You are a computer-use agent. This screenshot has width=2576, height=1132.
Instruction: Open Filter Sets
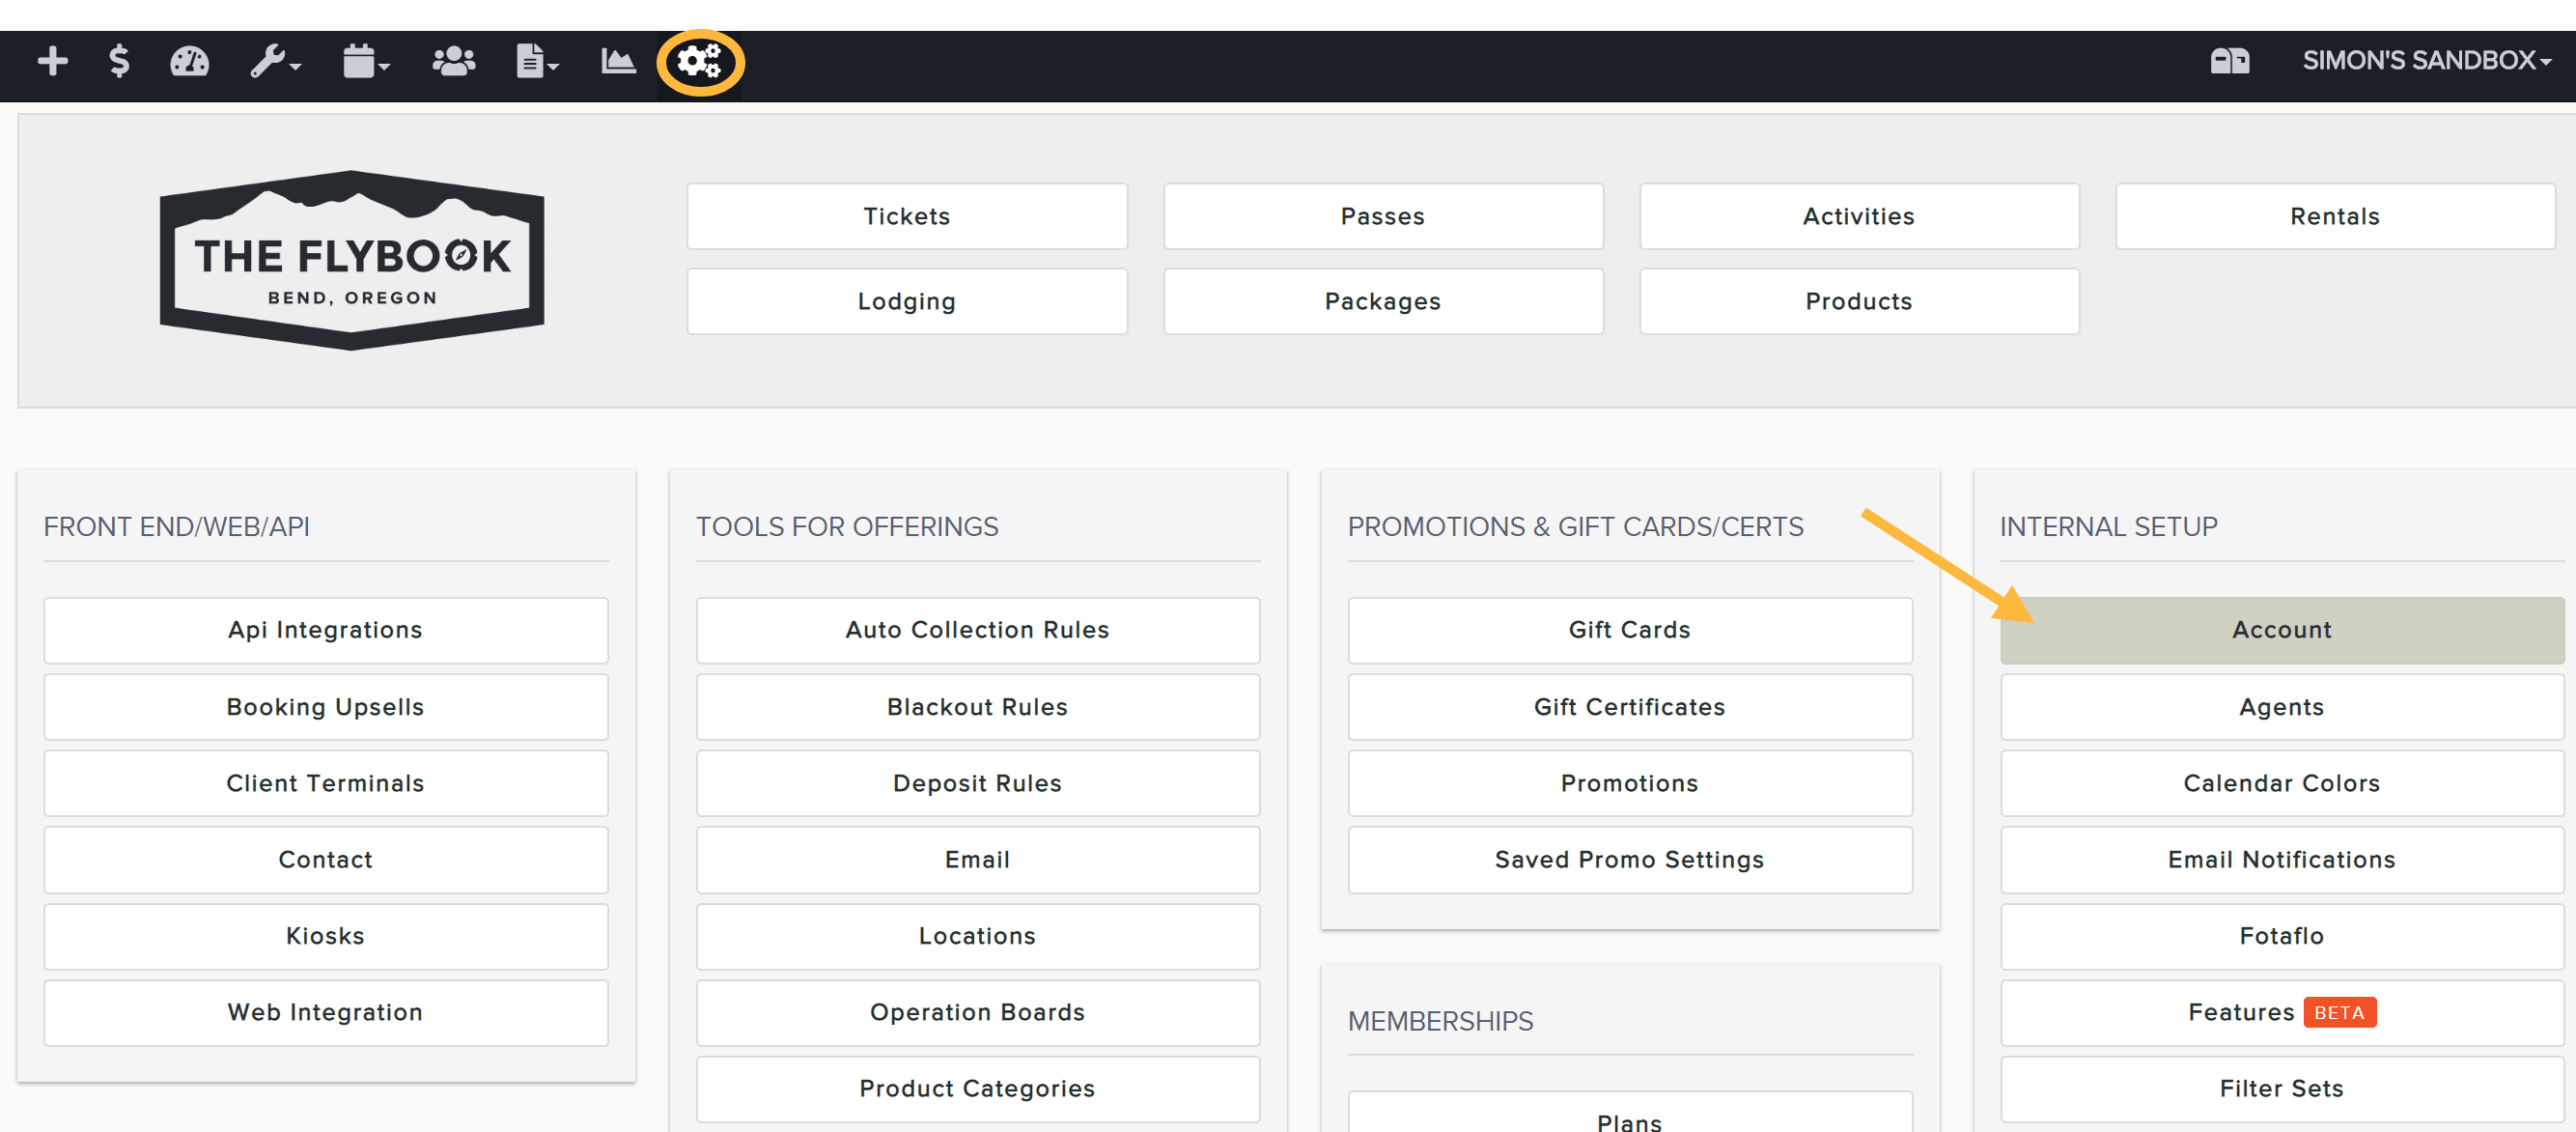(2282, 1089)
